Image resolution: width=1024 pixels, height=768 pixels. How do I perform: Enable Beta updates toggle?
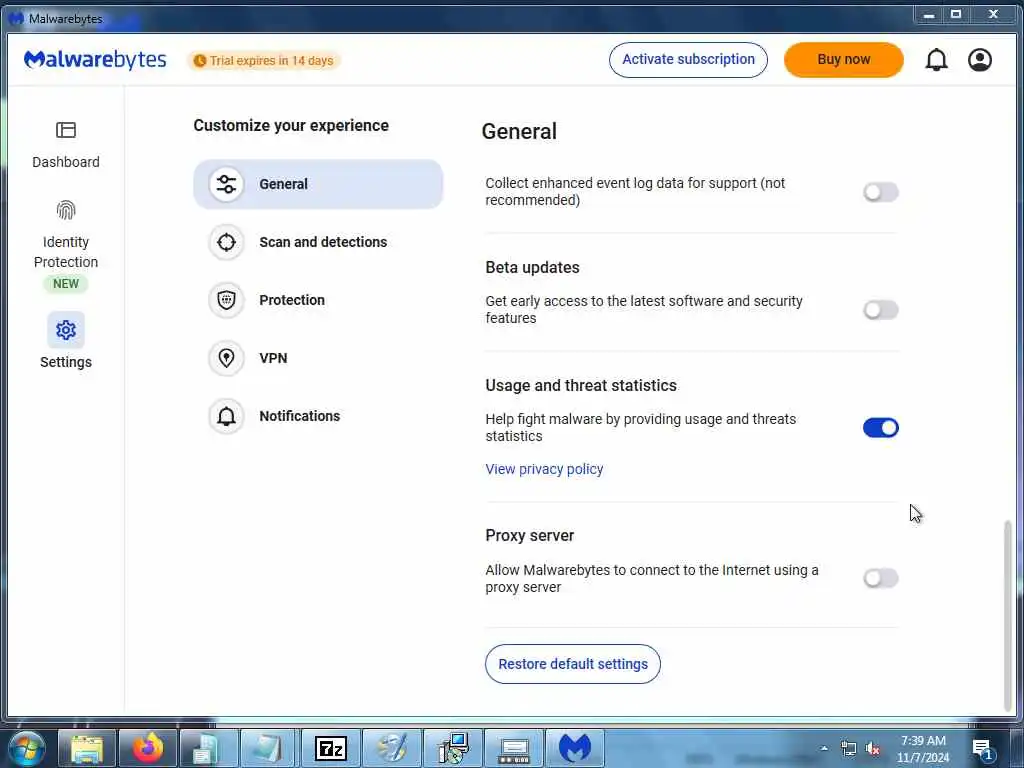(x=880, y=310)
